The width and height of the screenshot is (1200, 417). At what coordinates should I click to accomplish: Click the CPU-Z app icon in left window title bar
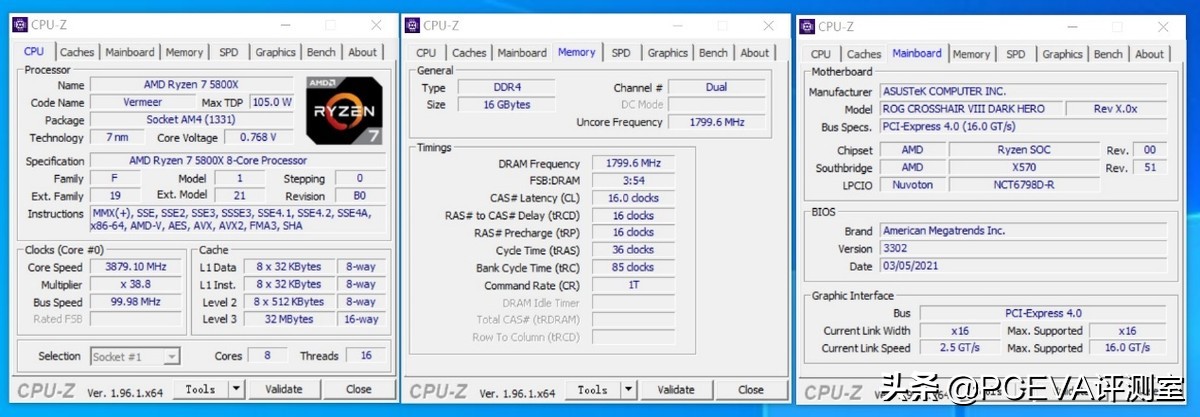(21, 26)
